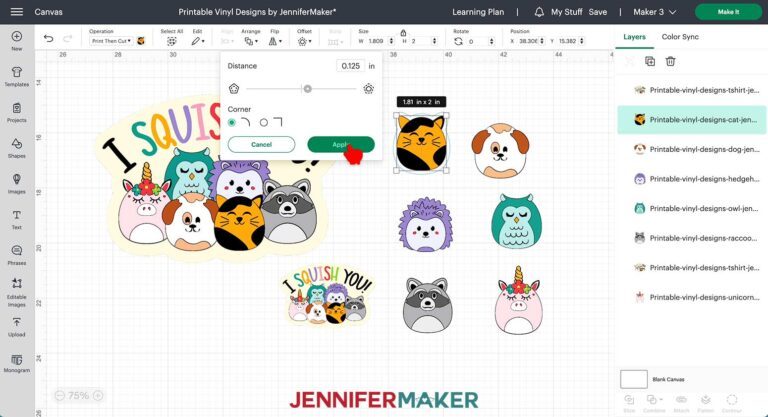Zoom out with minus icon
The width and height of the screenshot is (768, 417).
click(x=60, y=395)
